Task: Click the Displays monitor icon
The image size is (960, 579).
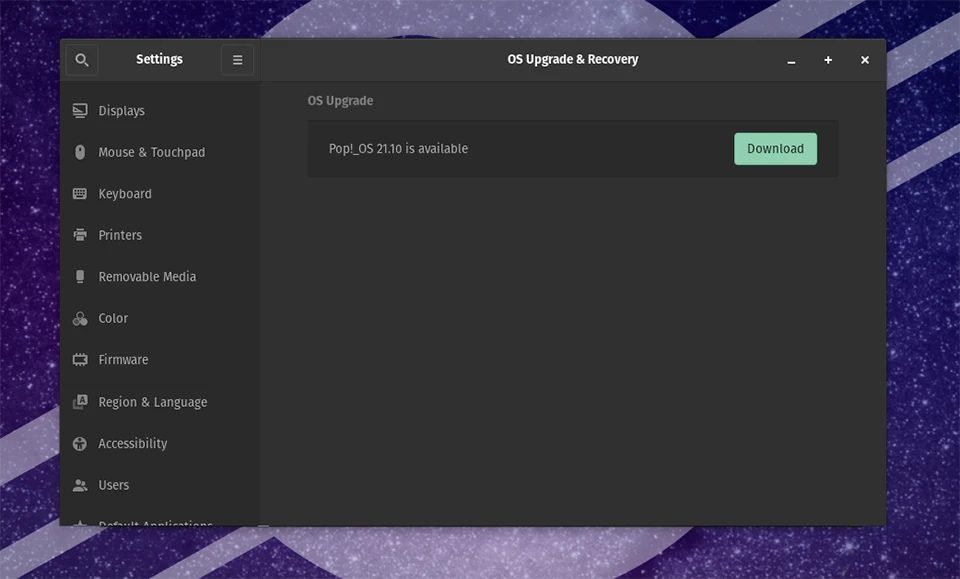Action: 80,111
